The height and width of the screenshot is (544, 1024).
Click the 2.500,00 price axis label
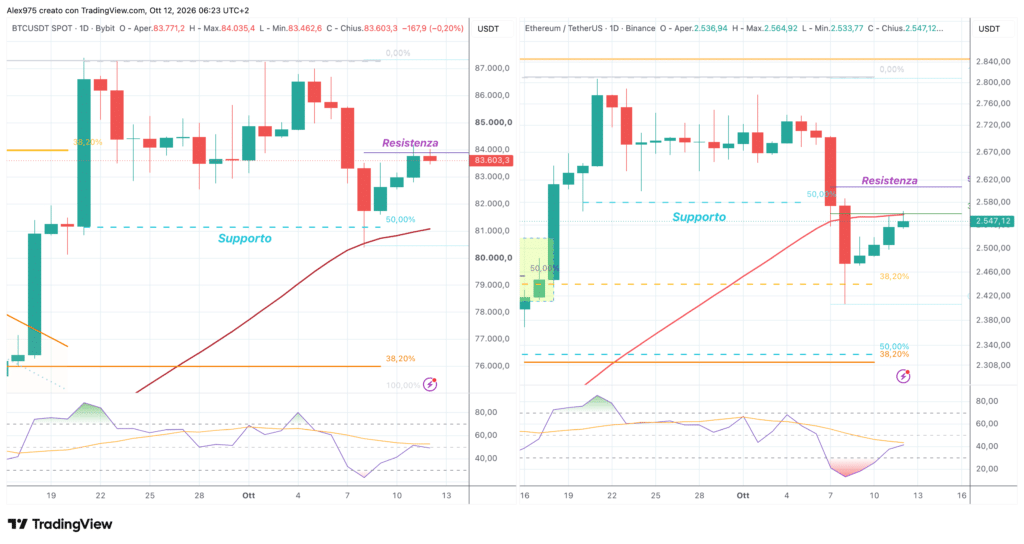(993, 248)
